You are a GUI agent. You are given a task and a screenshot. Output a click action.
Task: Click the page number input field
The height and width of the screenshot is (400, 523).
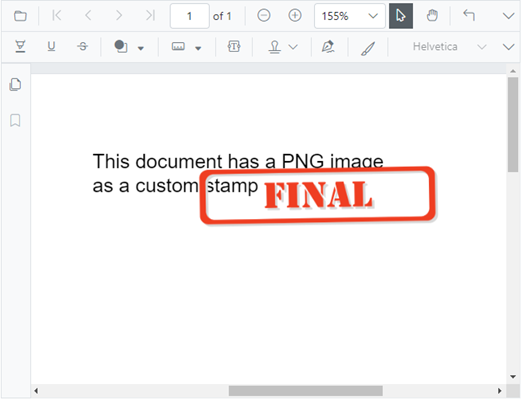[x=189, y=16]
